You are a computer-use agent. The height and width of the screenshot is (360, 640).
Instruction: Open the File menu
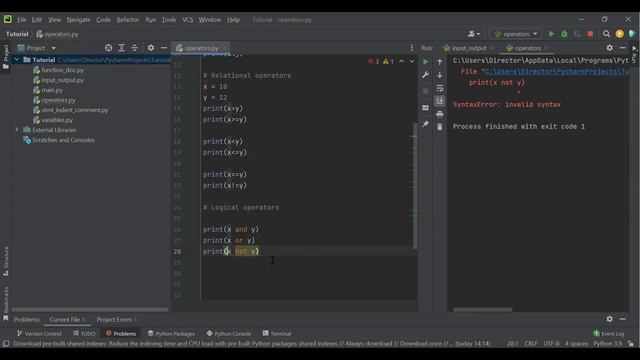(x=22, y=20)
